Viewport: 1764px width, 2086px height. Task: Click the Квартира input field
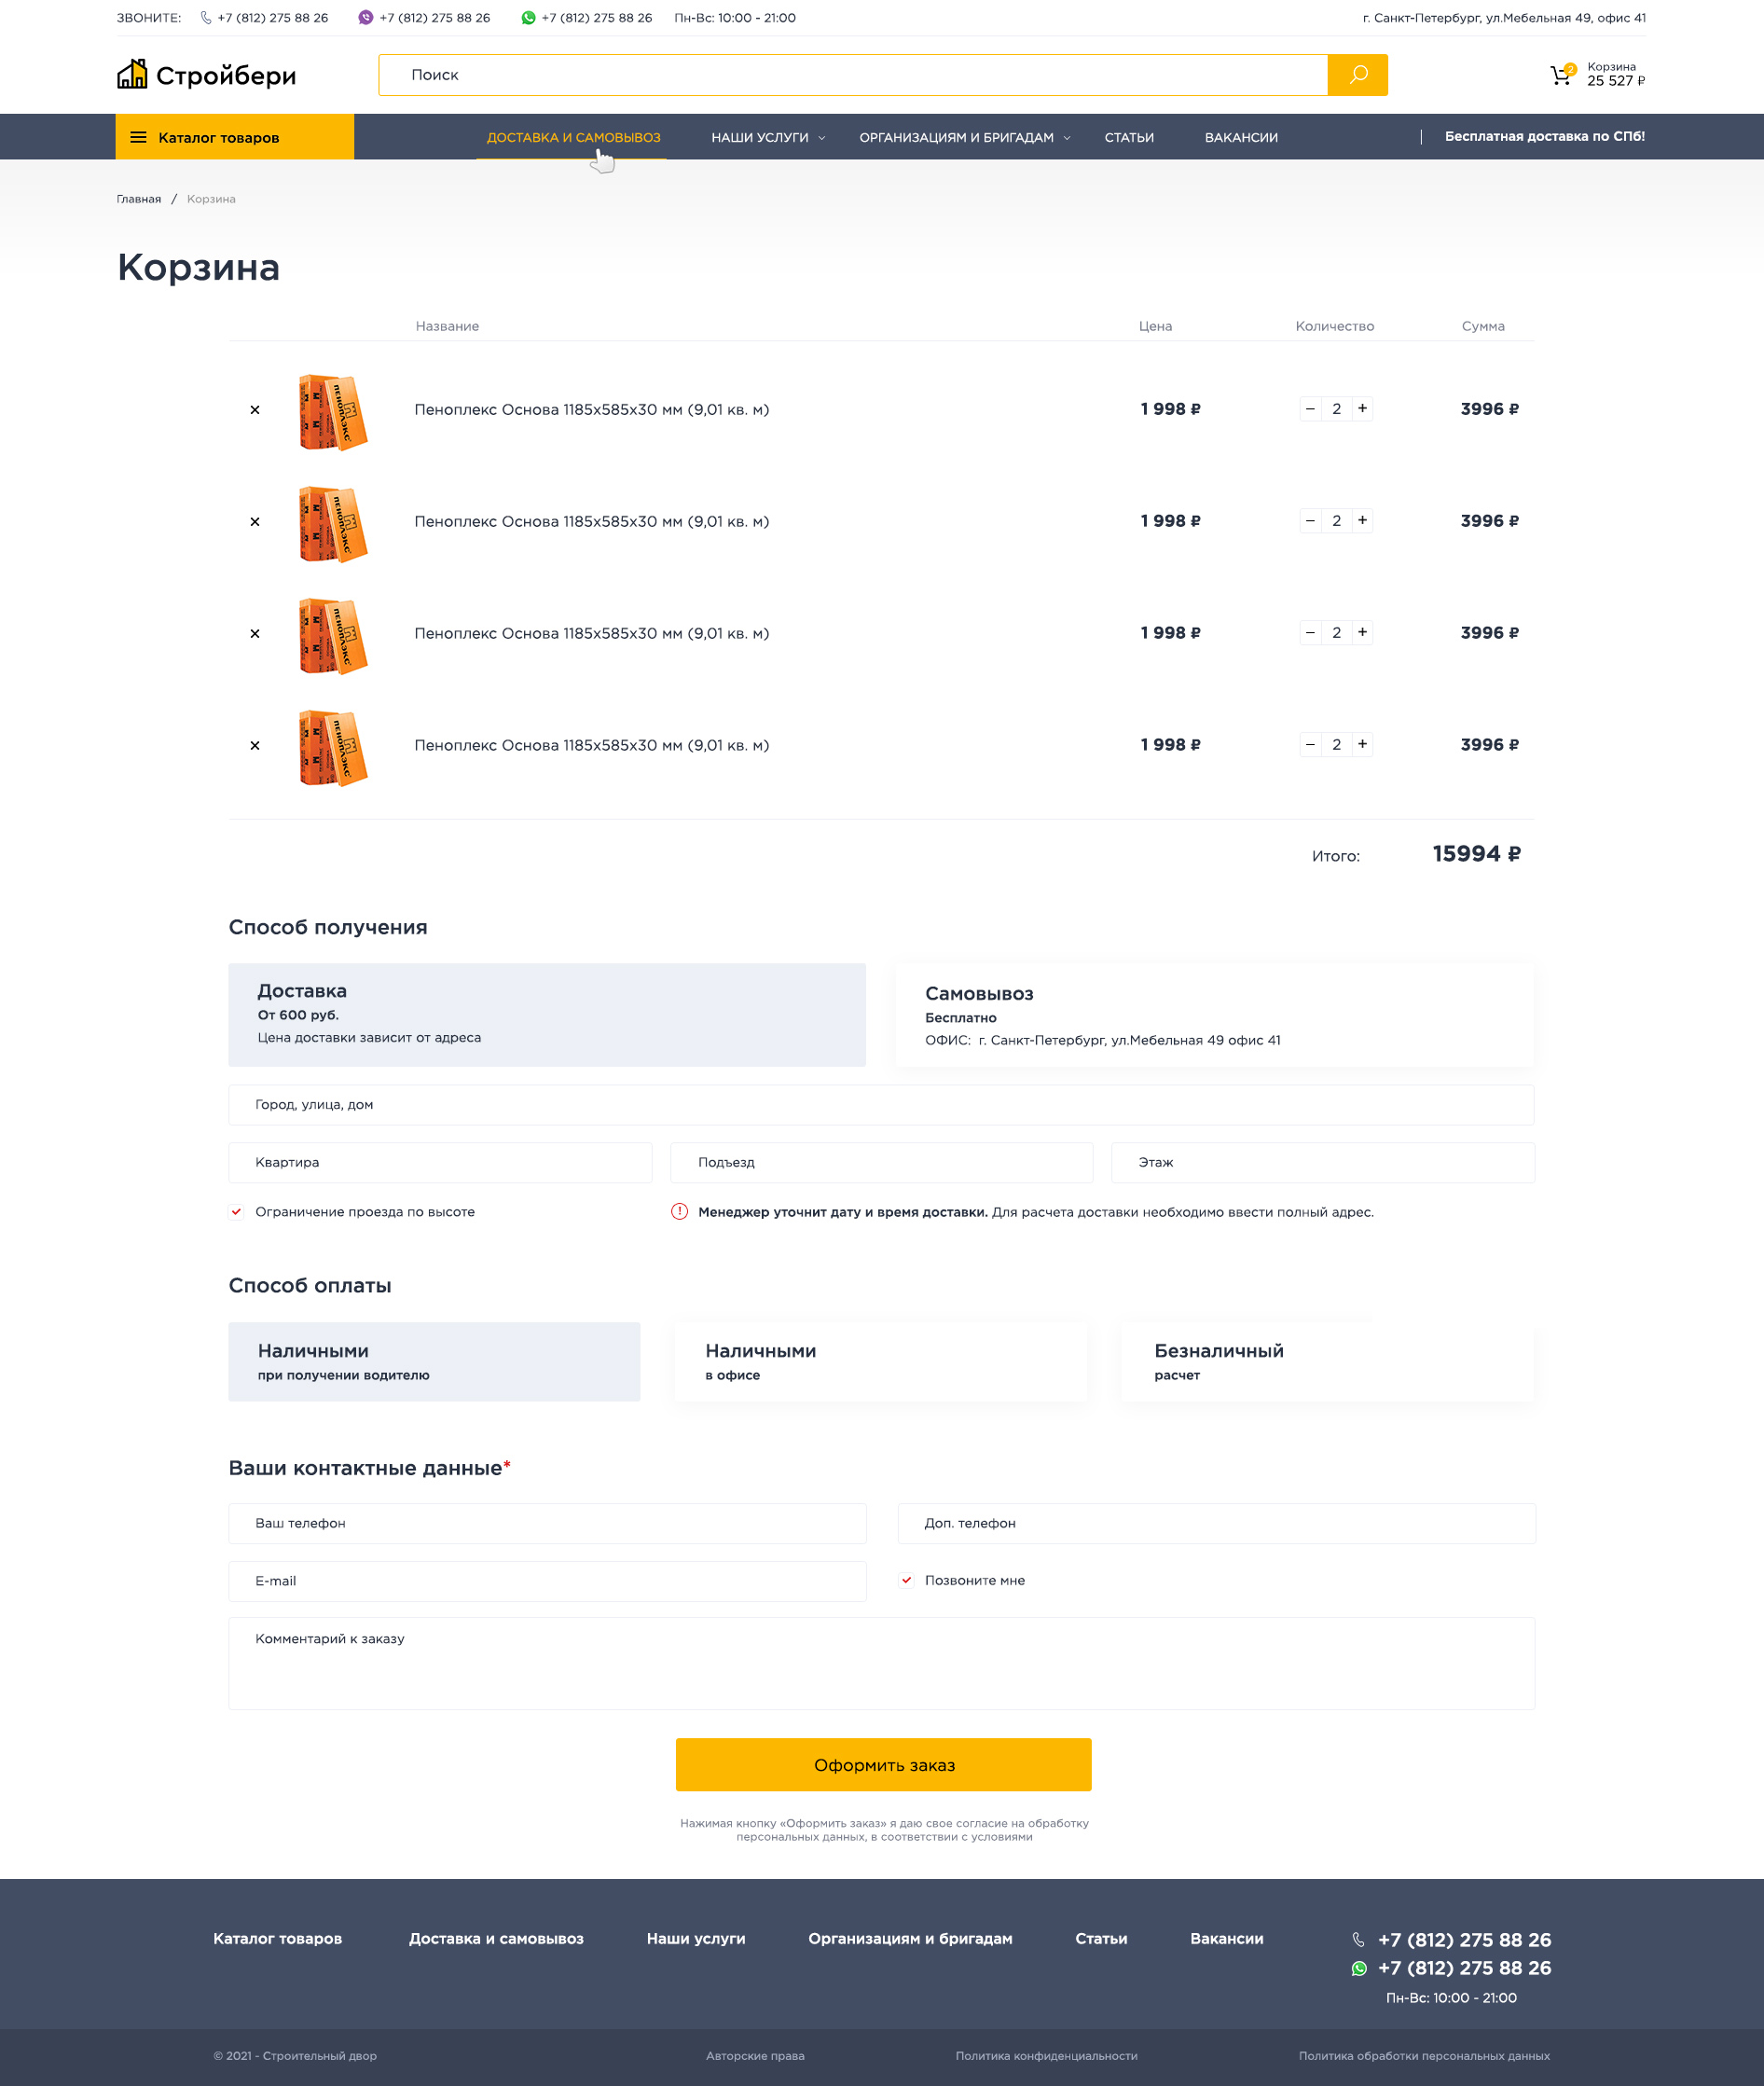click(x=440, y=1163)
